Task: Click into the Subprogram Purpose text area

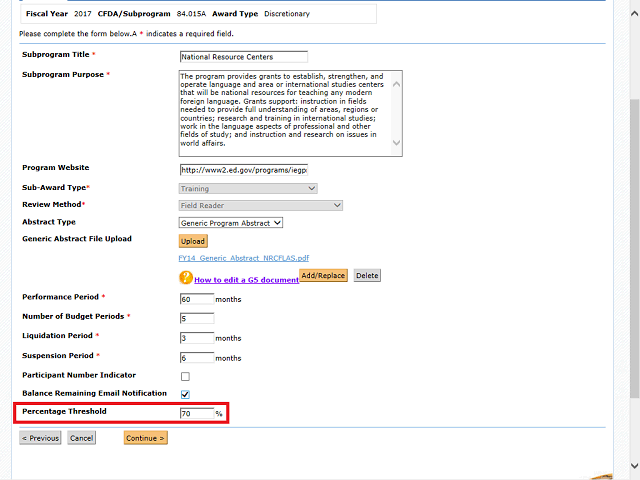Action: (284, 112)
